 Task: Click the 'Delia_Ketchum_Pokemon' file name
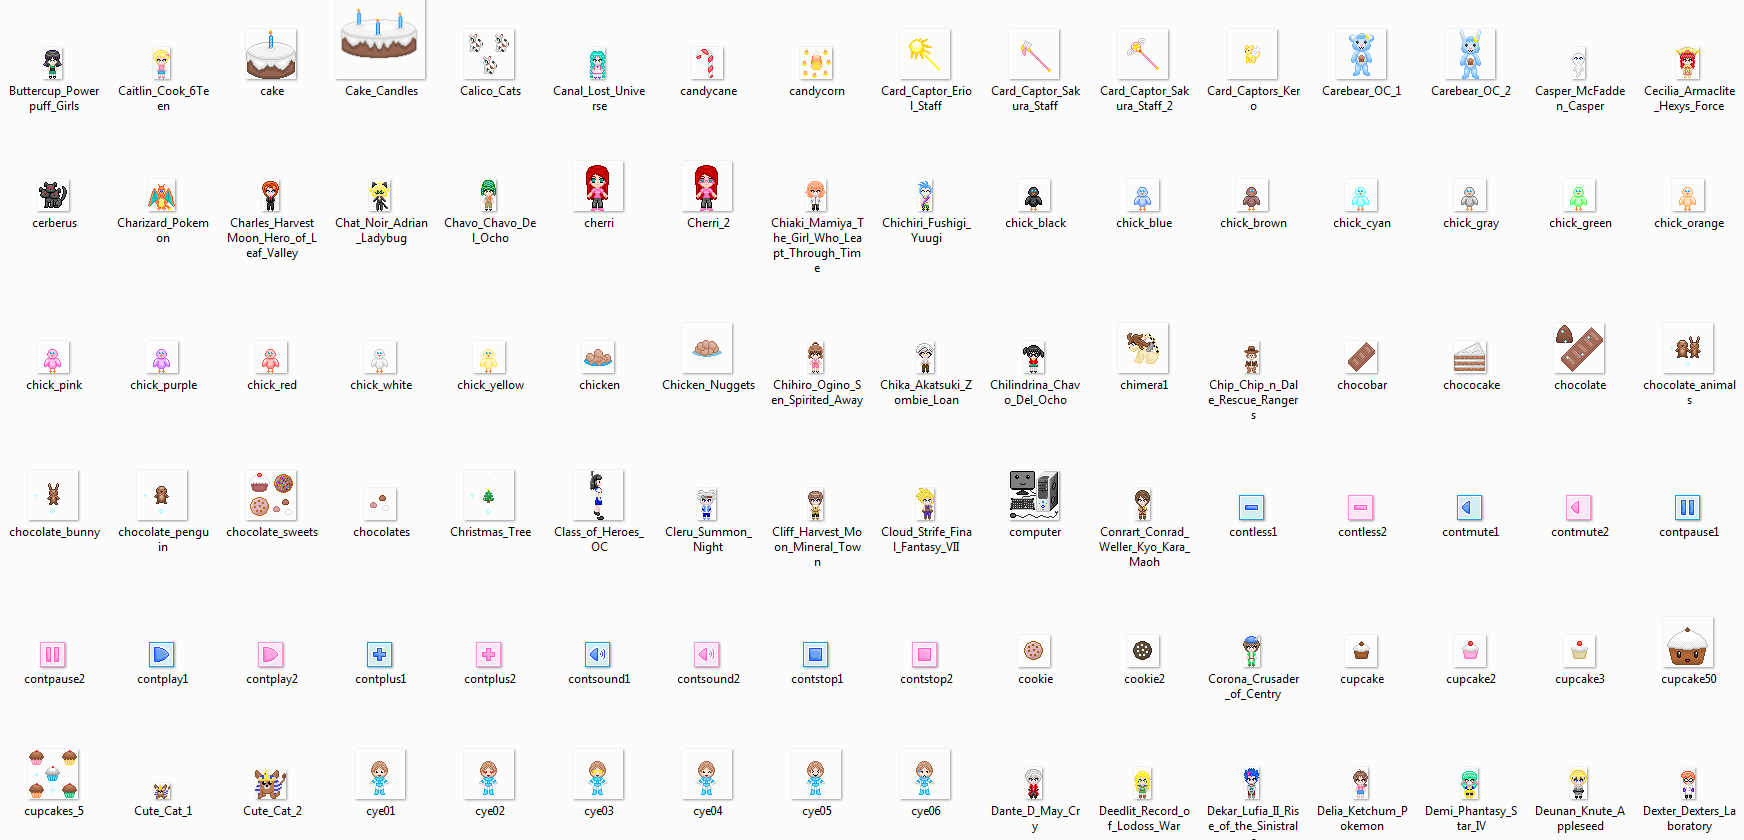tap(1362, 818)
